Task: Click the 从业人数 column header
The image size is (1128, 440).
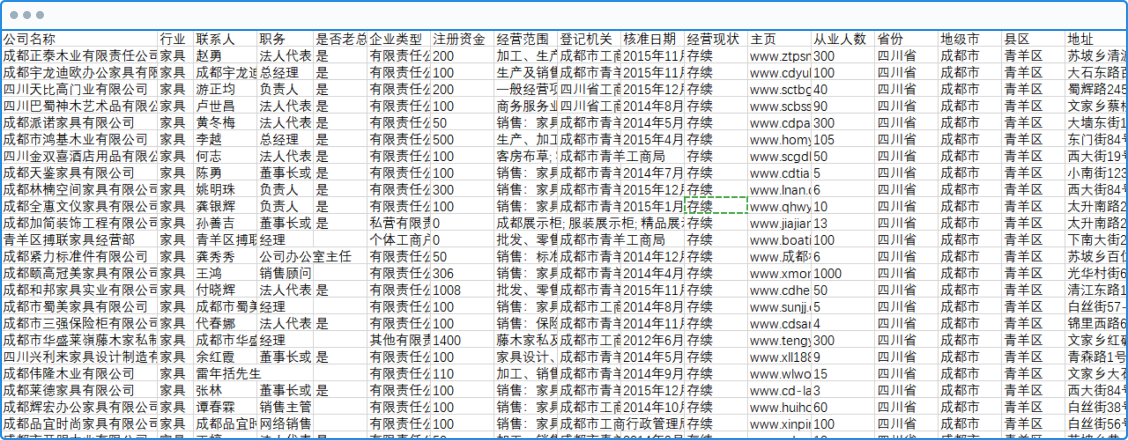Action: [842, 39]
